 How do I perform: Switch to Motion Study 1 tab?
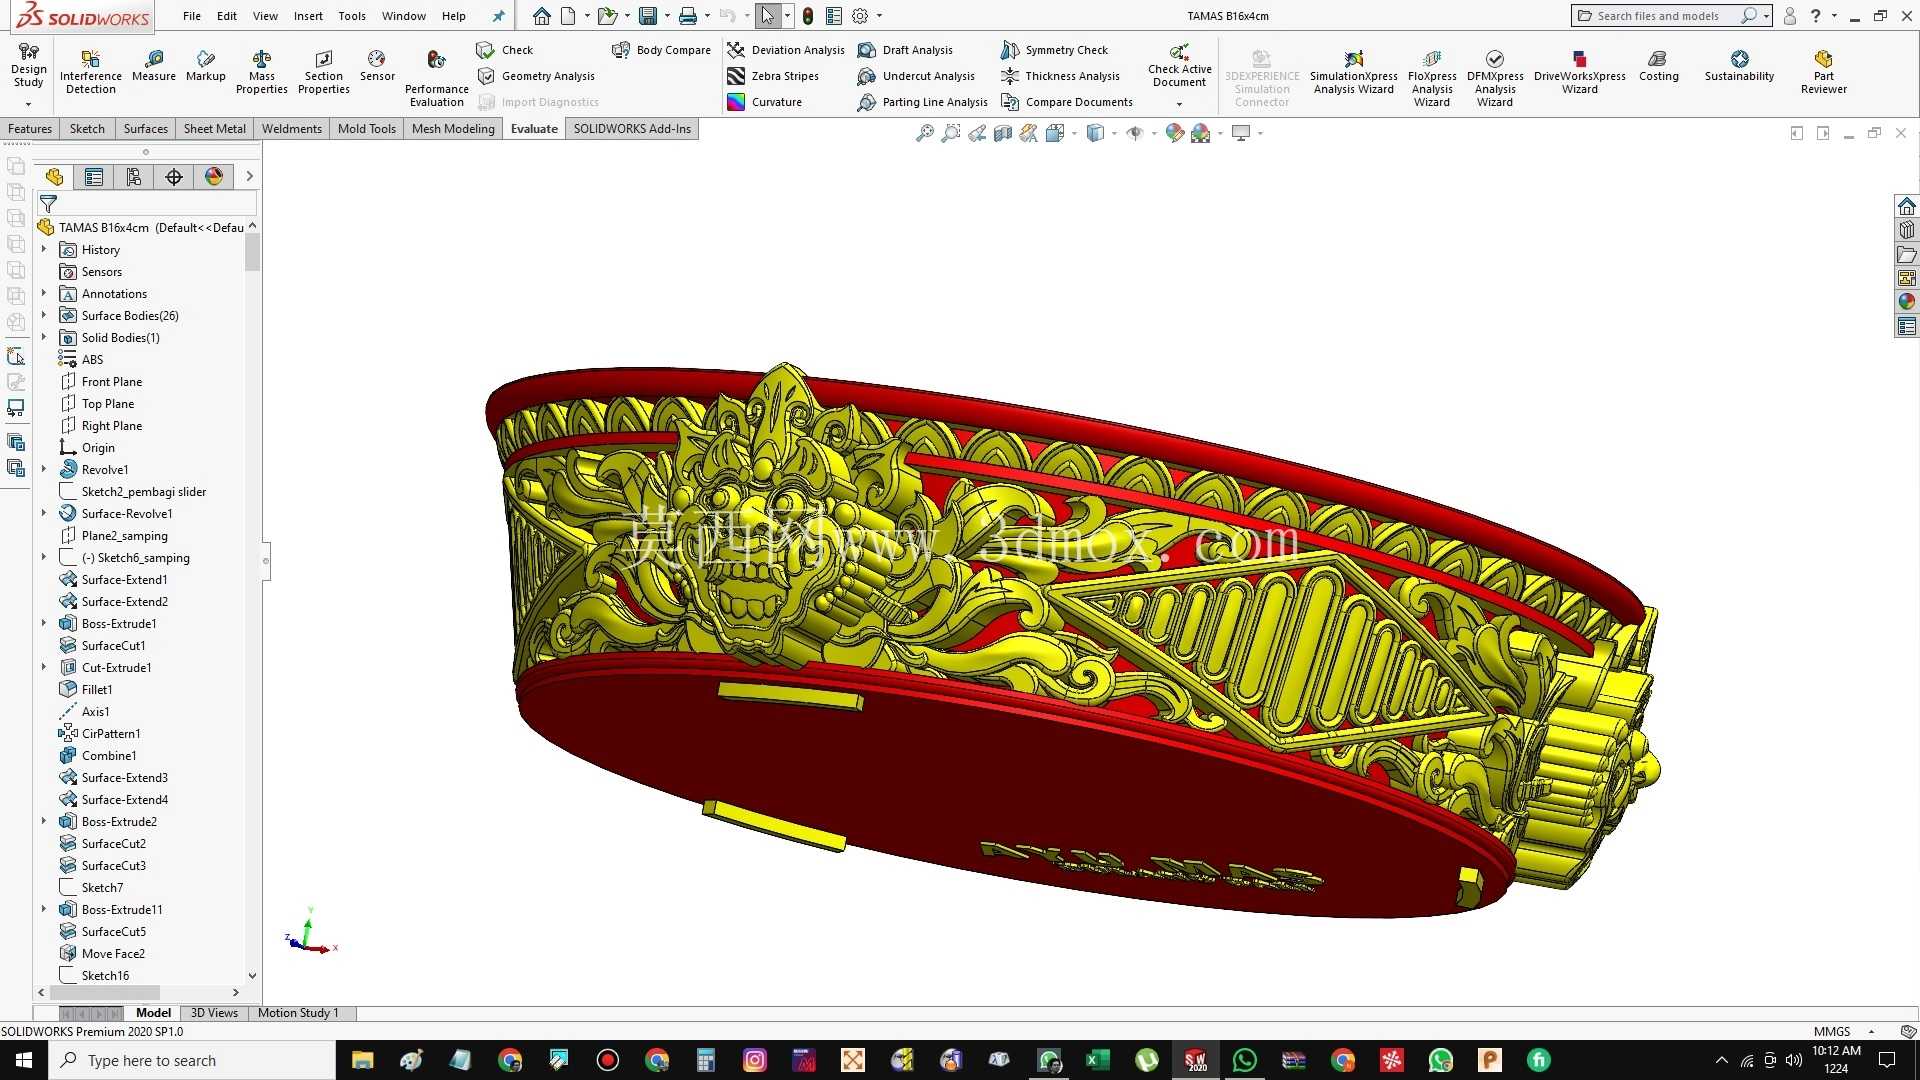pyautogui.click(x=298, y=1013)
